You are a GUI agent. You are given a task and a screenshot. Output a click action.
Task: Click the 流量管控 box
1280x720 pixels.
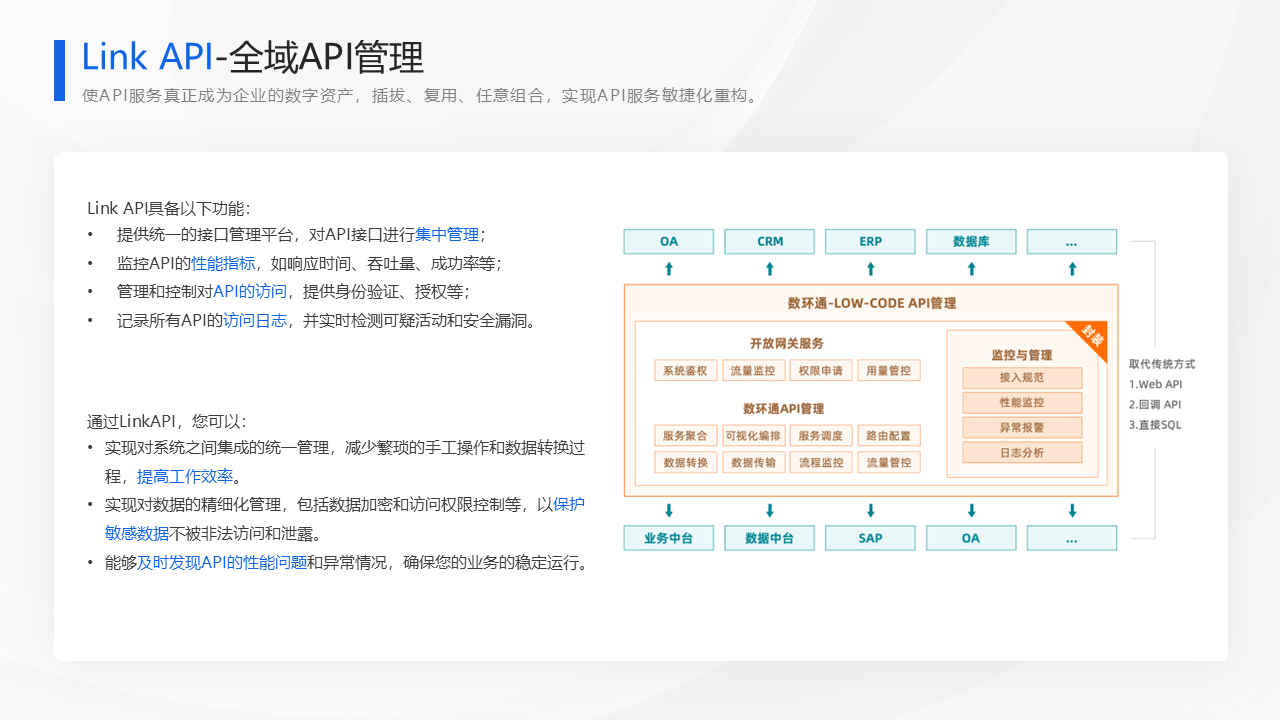889,463
